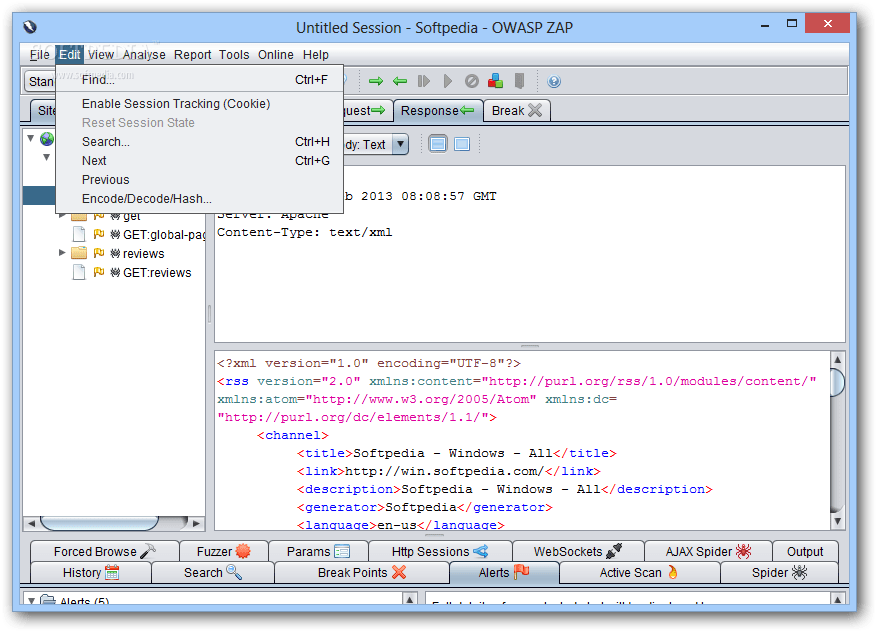Open the Spider tab
The width and height of the screenshot is (877, 632).
coord(779,573)
